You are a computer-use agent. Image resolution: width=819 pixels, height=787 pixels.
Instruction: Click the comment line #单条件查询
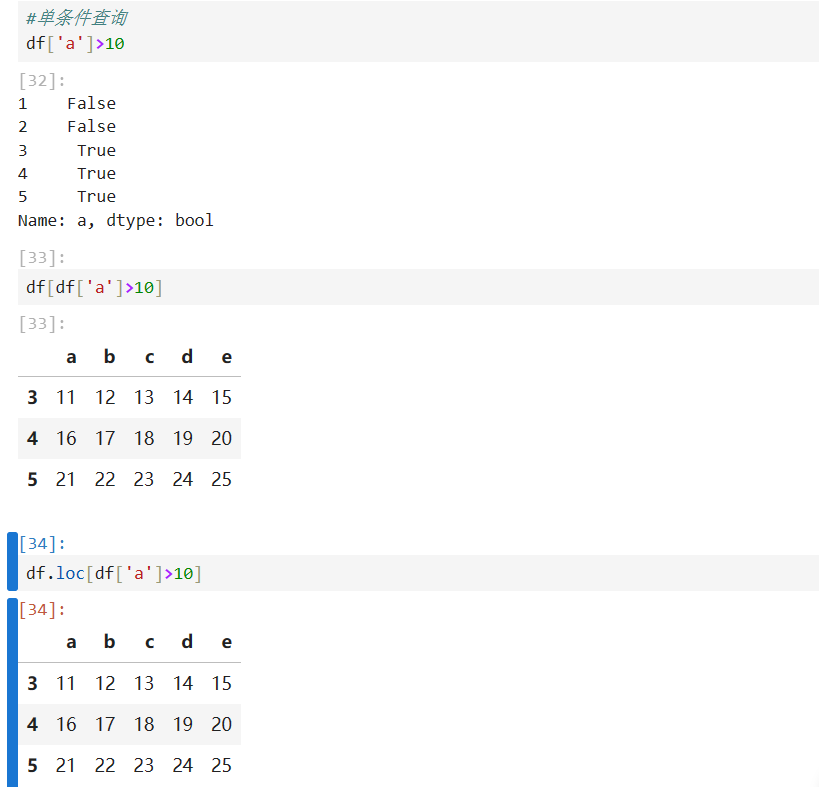76,18
